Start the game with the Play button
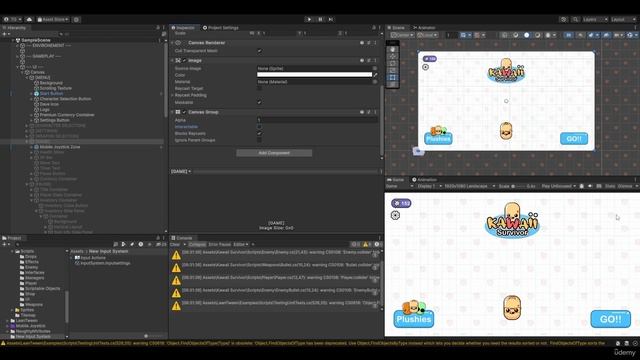This screenshot has height=360, width=640. 309,19
